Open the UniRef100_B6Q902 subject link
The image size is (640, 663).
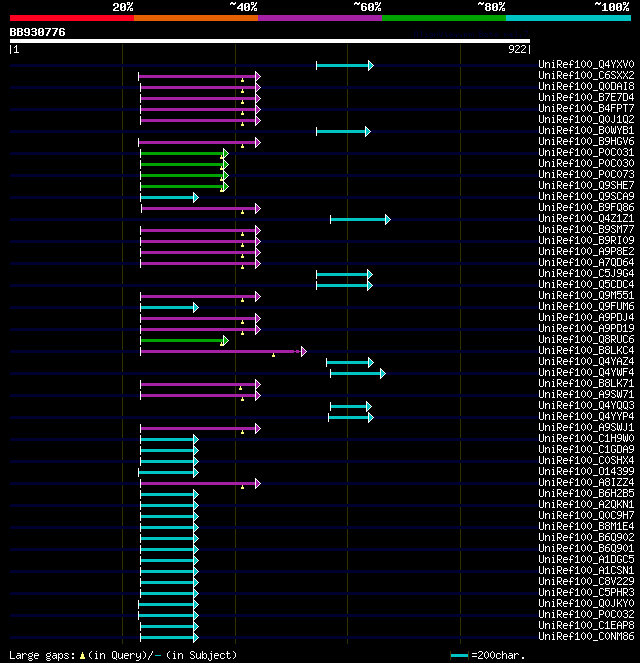(586, 537)
